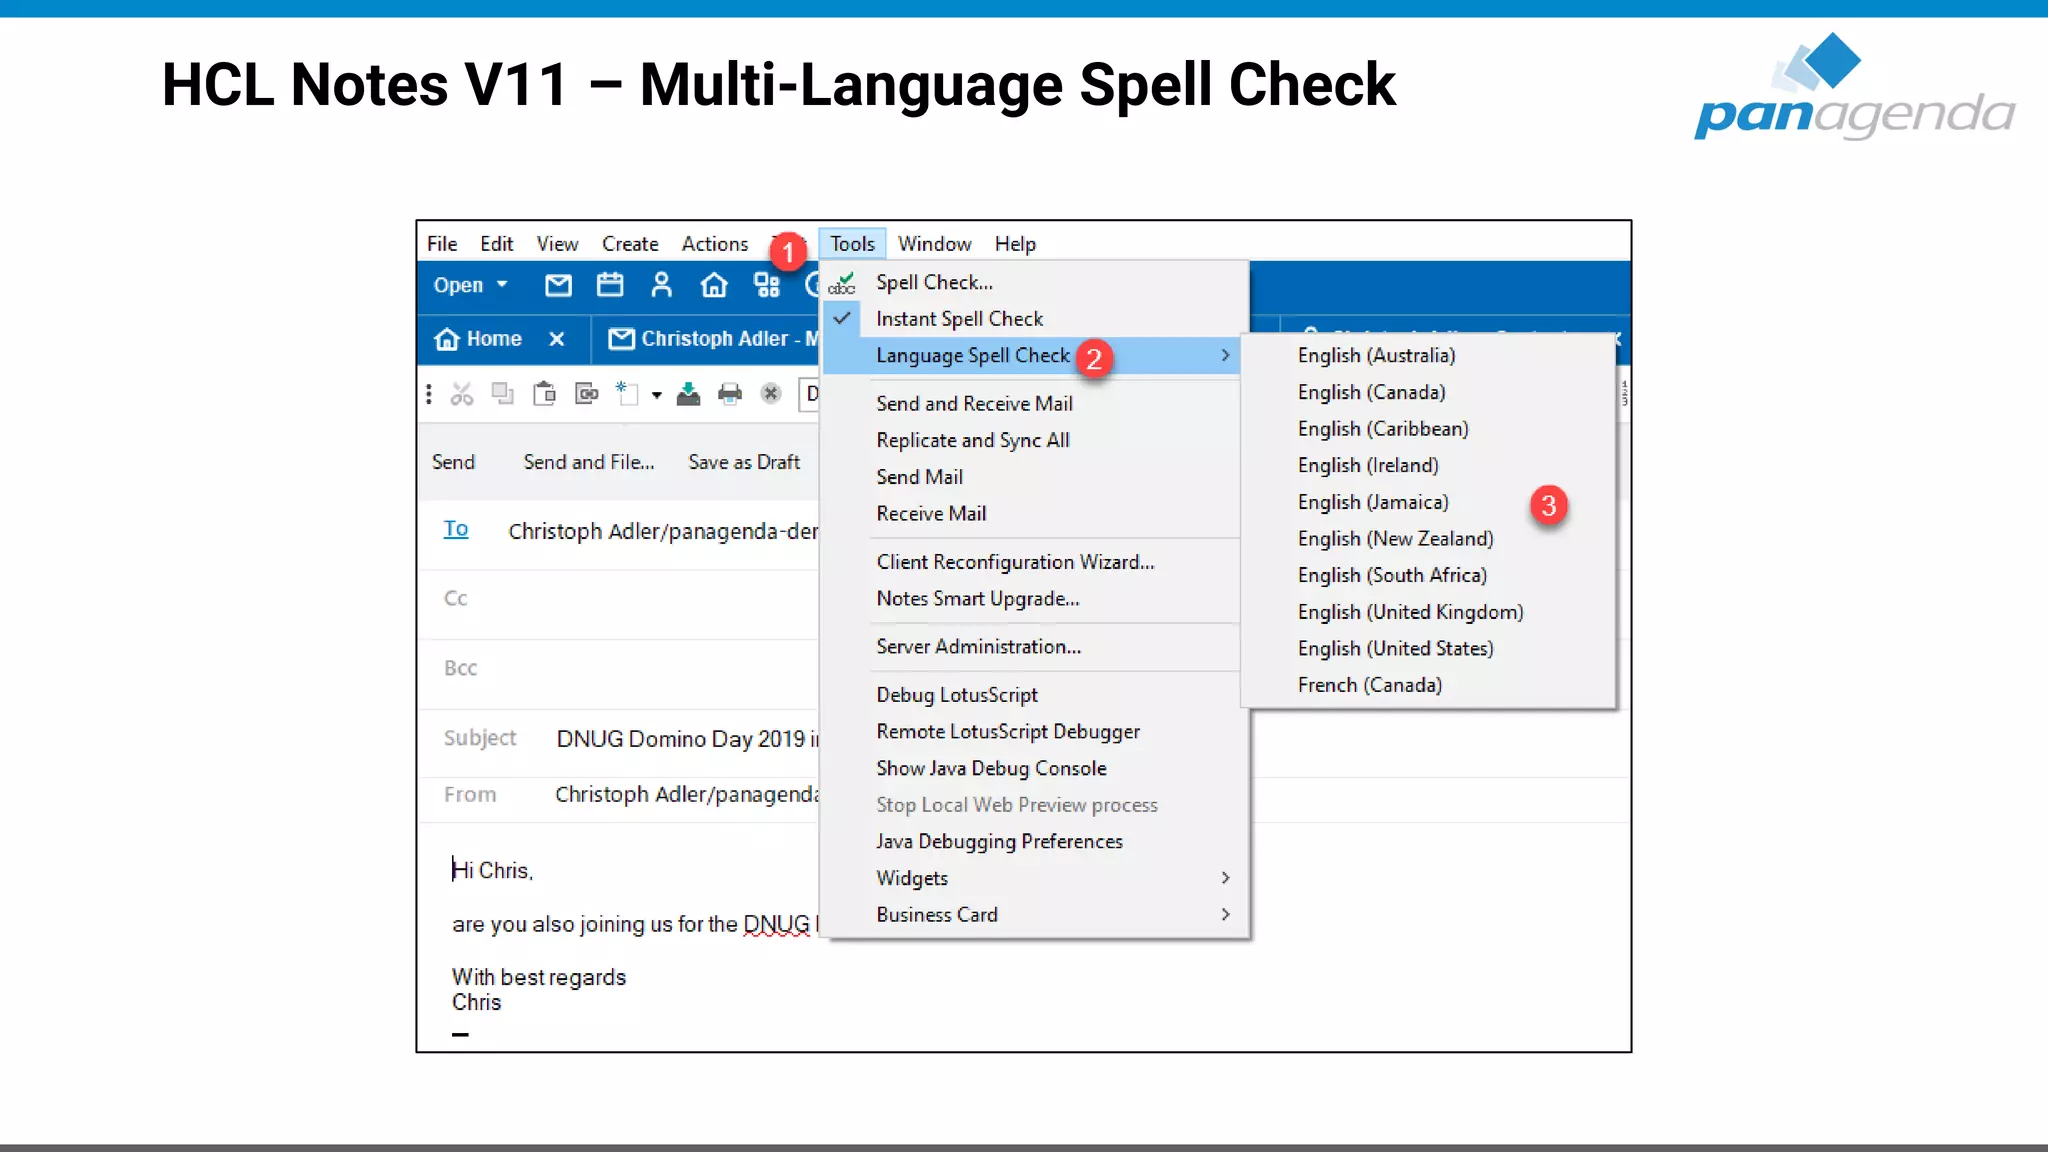Image resolution: width=2048 pixels, height=1152 pixels.
Task: Open the Help menu
Action: [1015, 244]
